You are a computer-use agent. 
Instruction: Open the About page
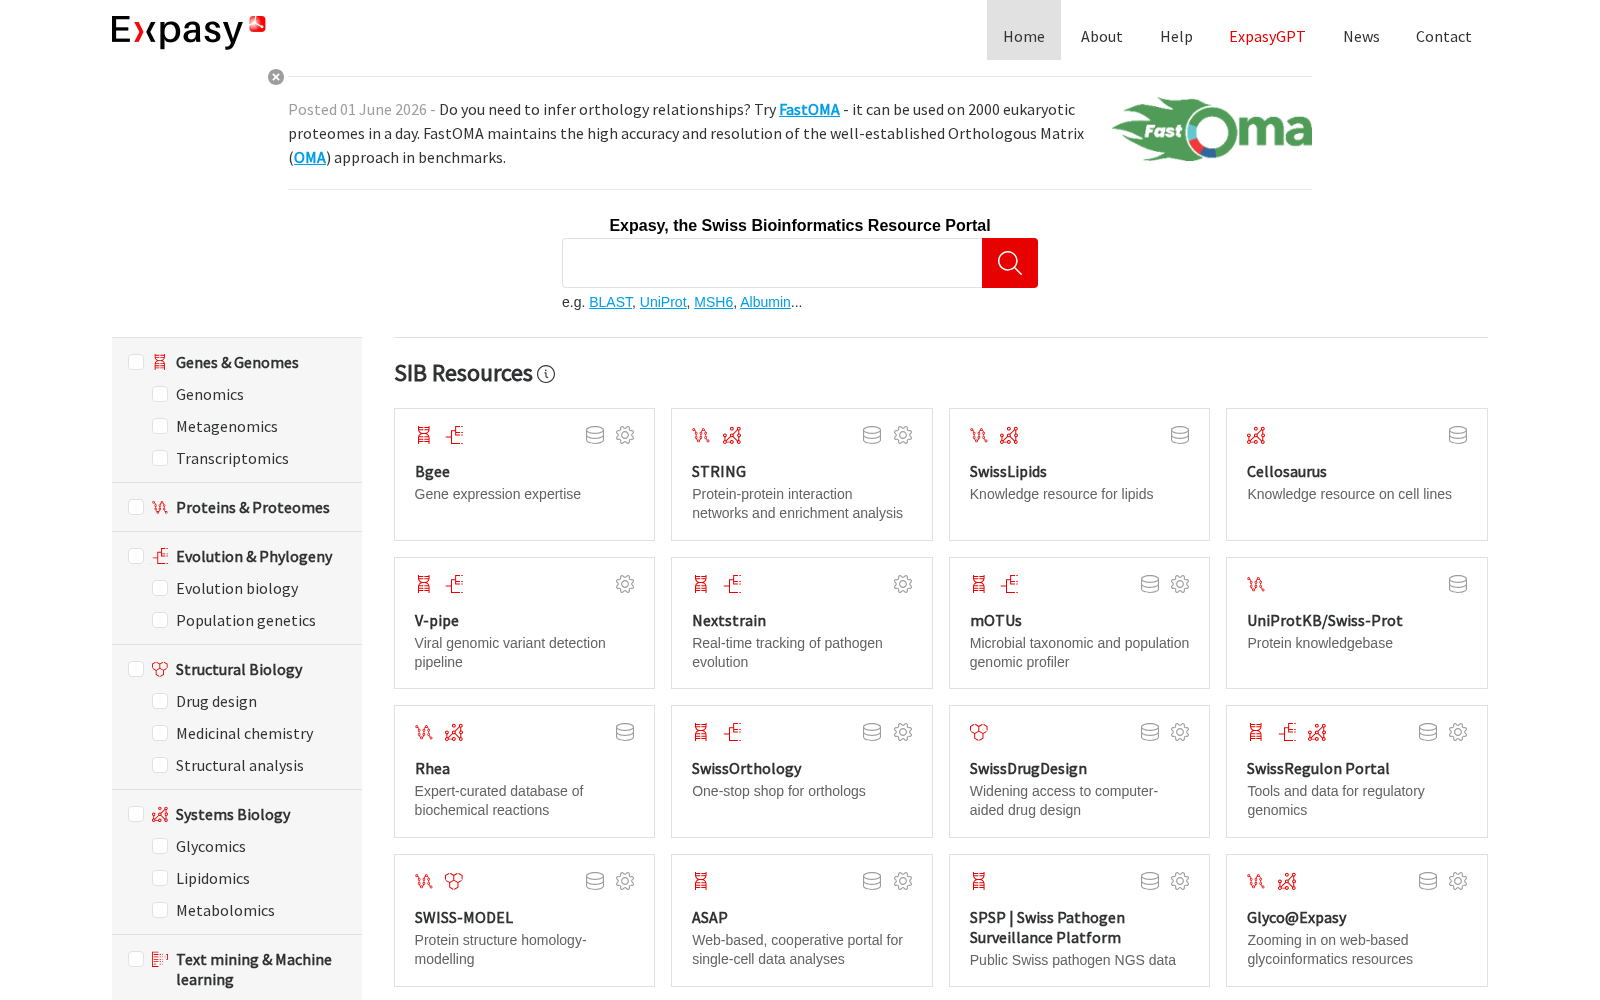1102,36
